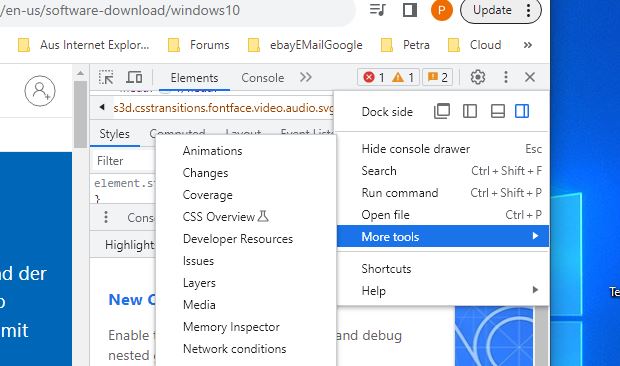Select the Styles tab
620x366 pixels.
coord(115,134)
